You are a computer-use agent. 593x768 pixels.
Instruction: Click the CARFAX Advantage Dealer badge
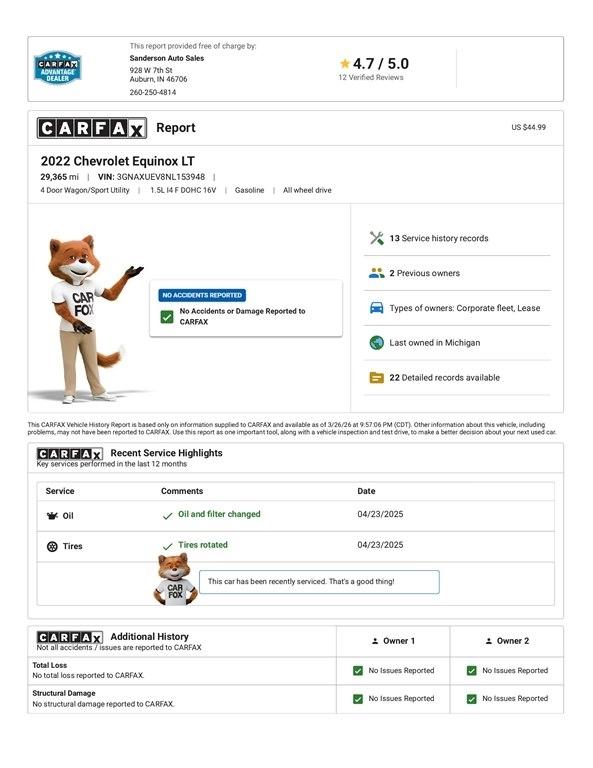(x=57, y=67)
